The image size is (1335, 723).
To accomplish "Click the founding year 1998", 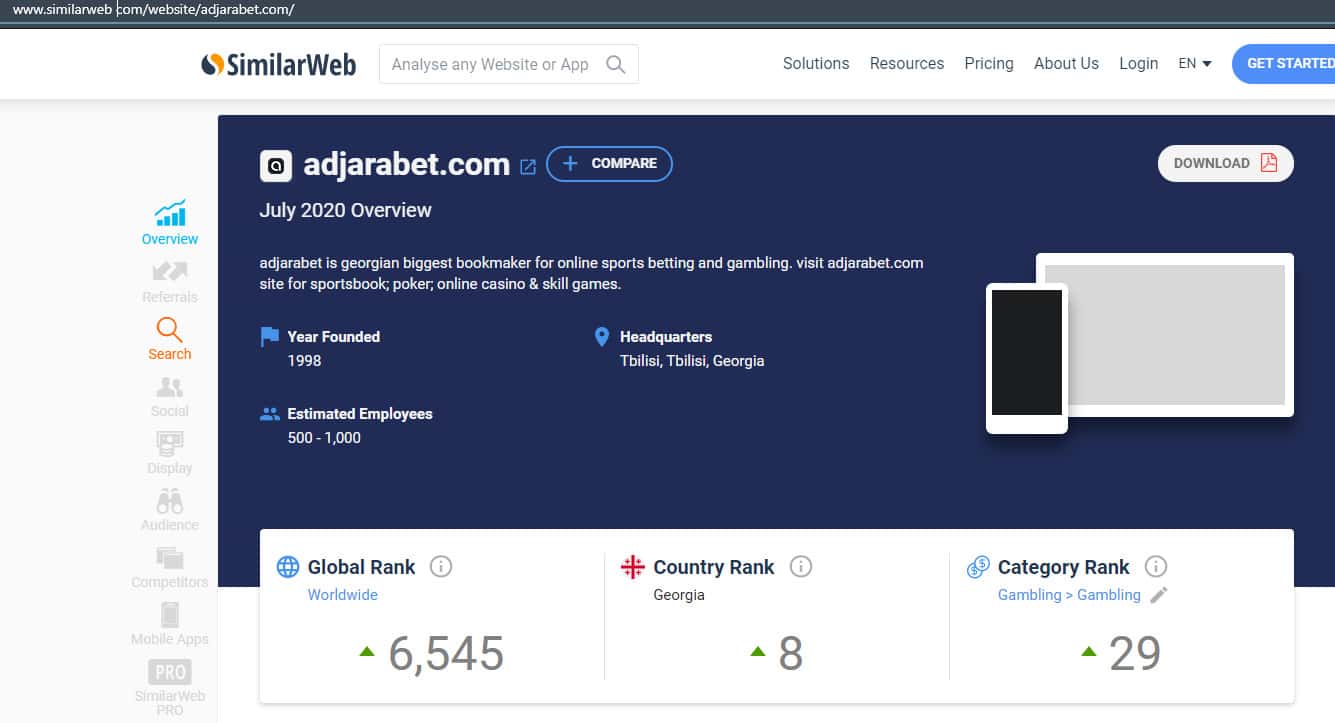I will [x=304, y=361].
